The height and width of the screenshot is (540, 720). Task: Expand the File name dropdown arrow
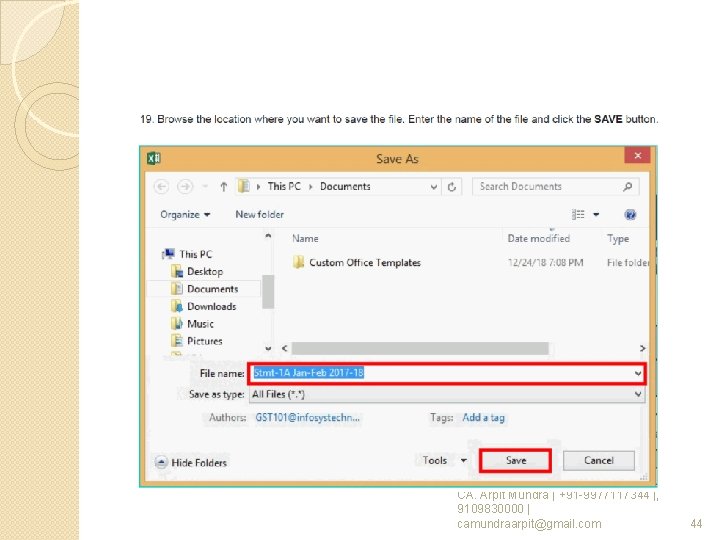click(638, 373)
